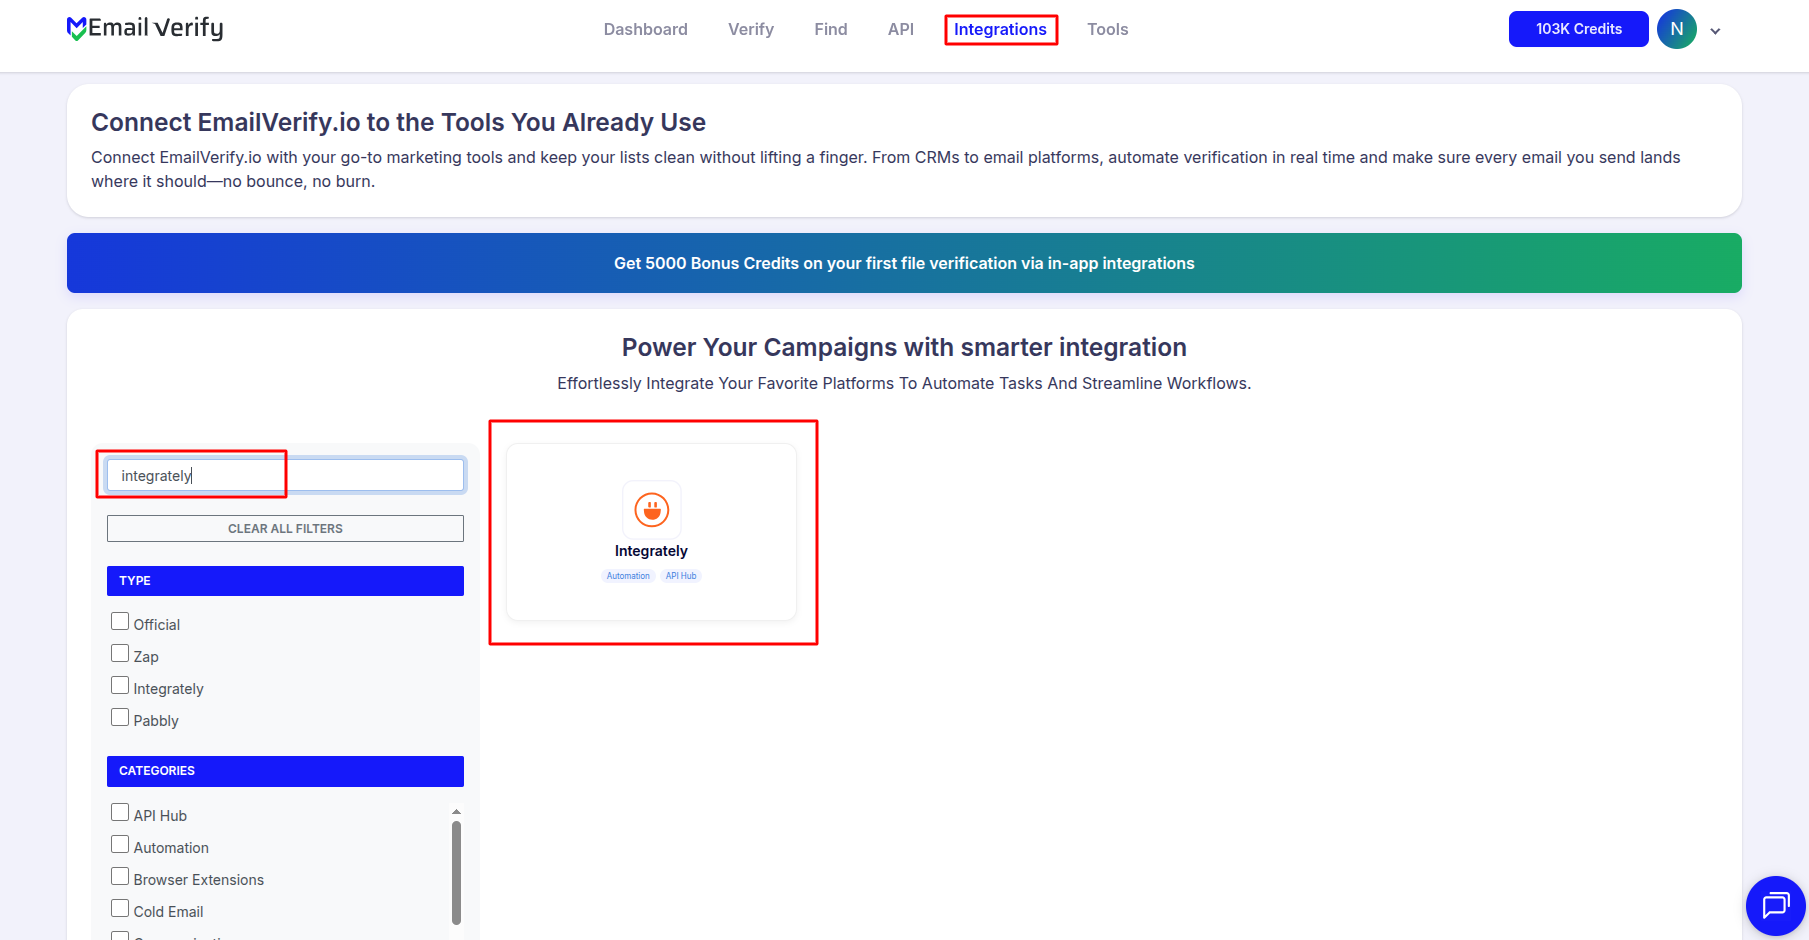Enable the Zap type filter
The width and height of the screenshot is (1809, 940).
120,654
